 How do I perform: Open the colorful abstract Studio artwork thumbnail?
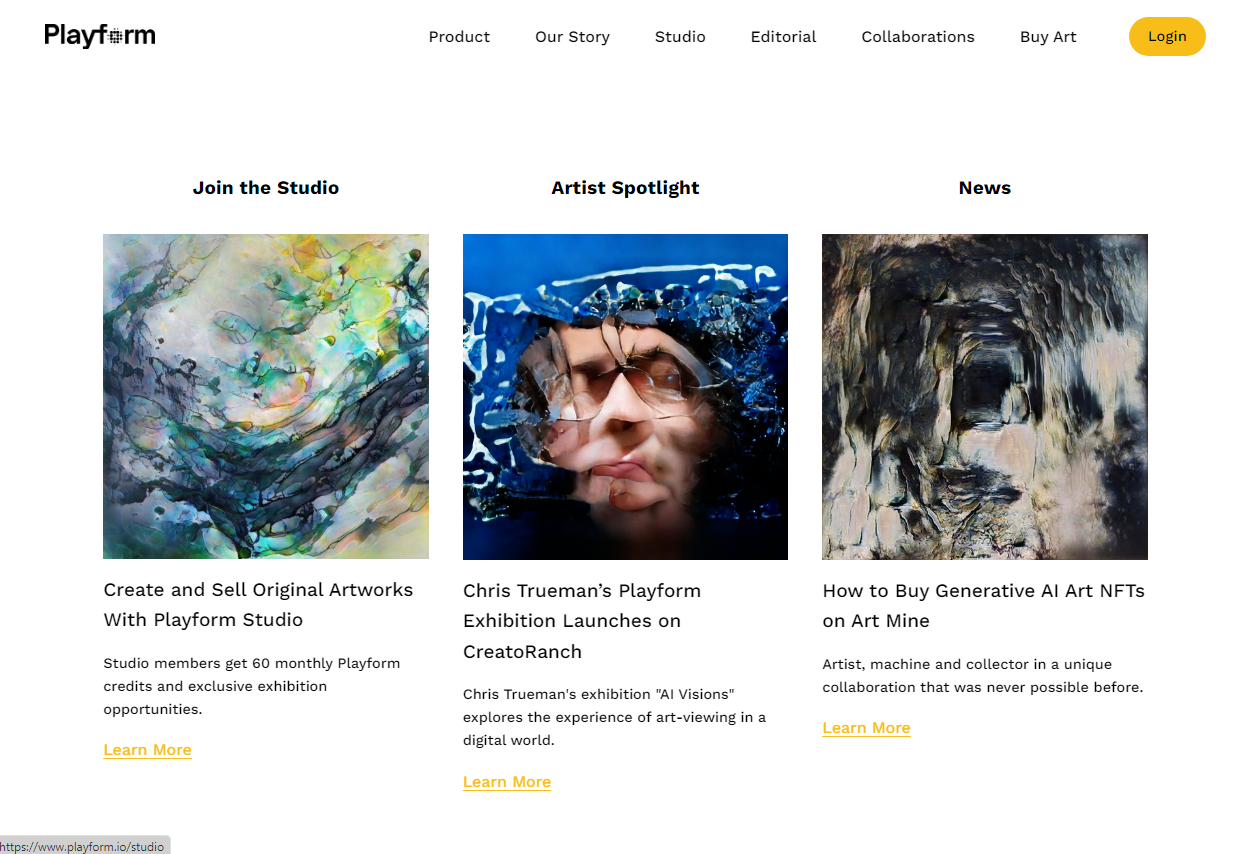click(266, 396)
